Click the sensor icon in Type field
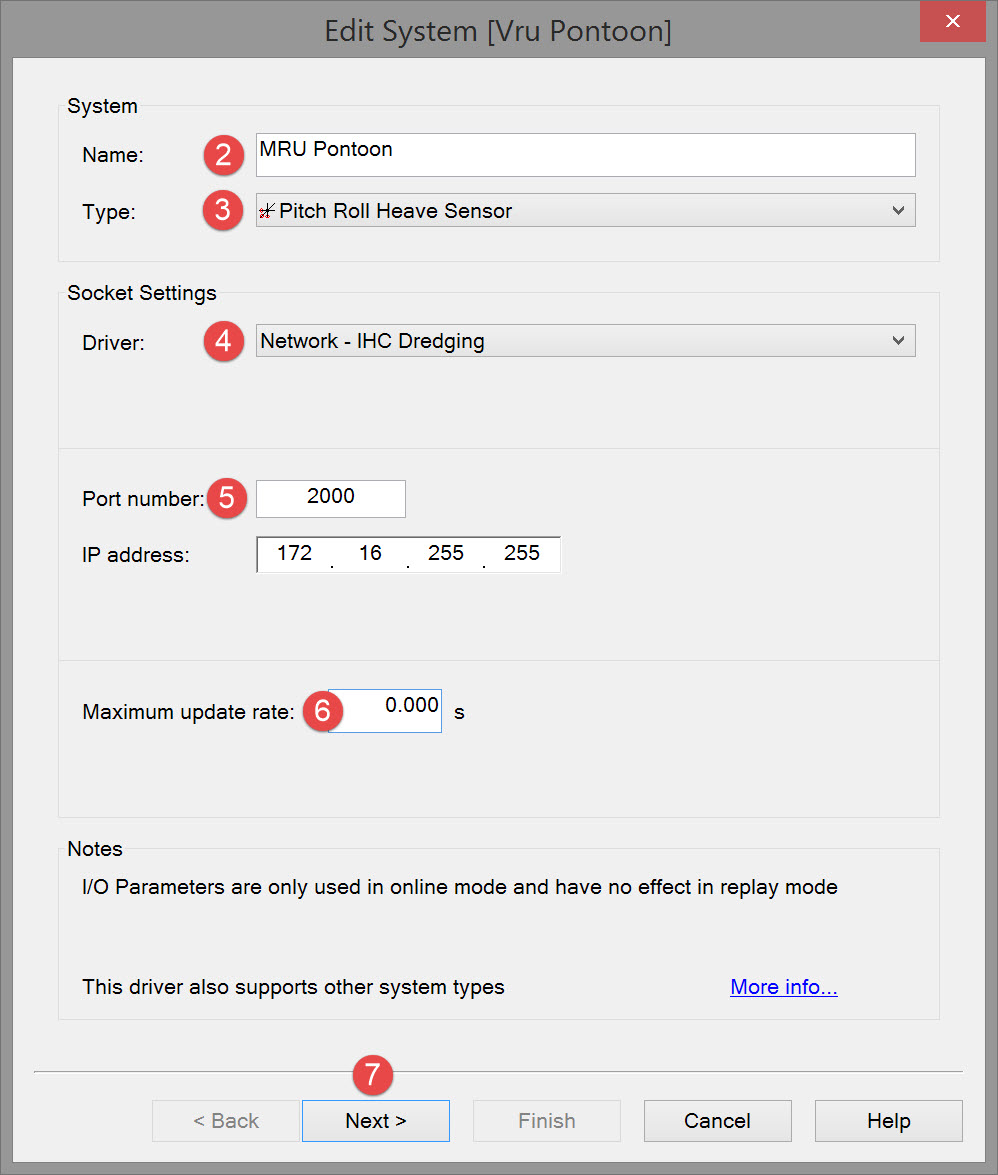998x1175 pixels. click(x=266, y=211)
